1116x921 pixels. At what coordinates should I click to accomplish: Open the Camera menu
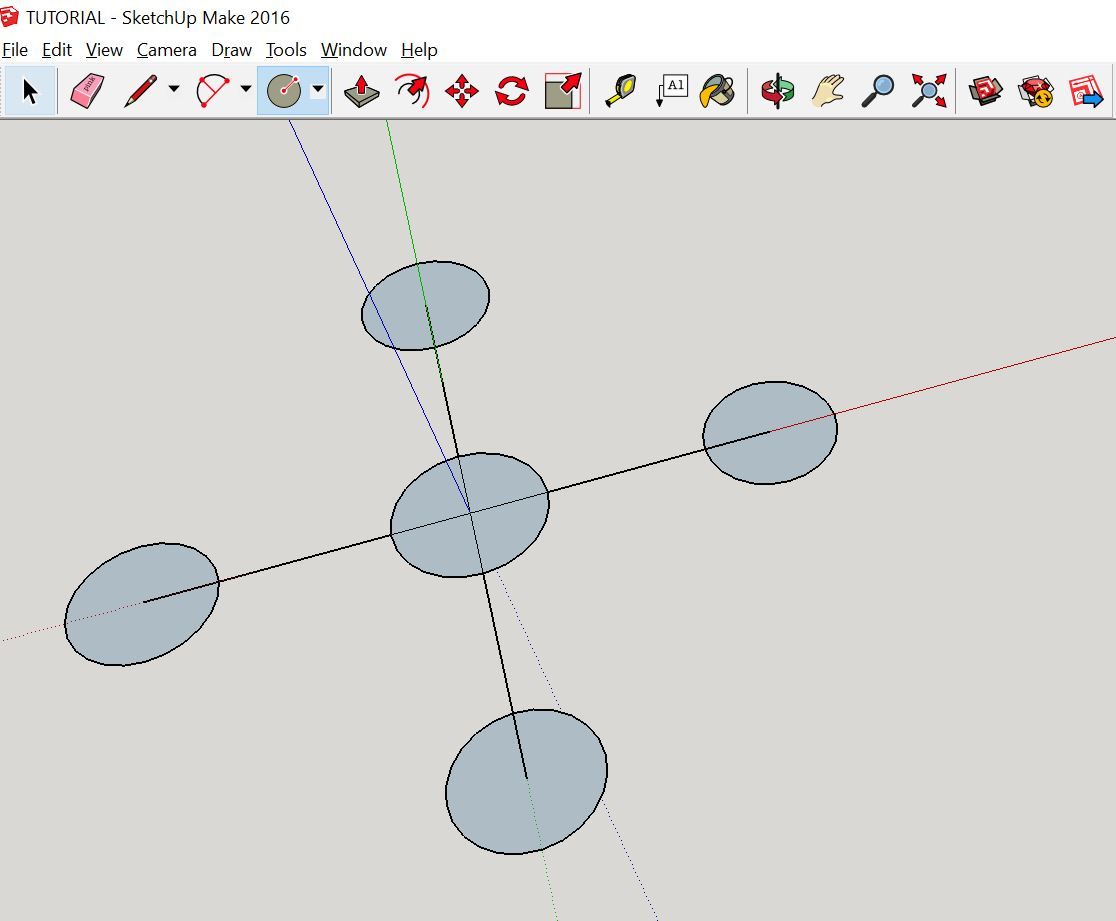pyautogui.click(x=166, y=49)
